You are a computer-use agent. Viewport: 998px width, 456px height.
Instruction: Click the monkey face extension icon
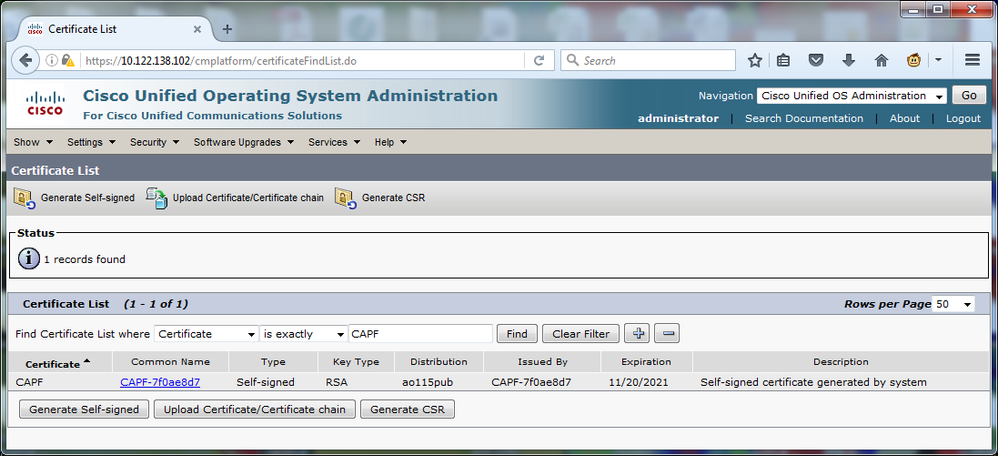pyautogui.click(x=915, y=61)
